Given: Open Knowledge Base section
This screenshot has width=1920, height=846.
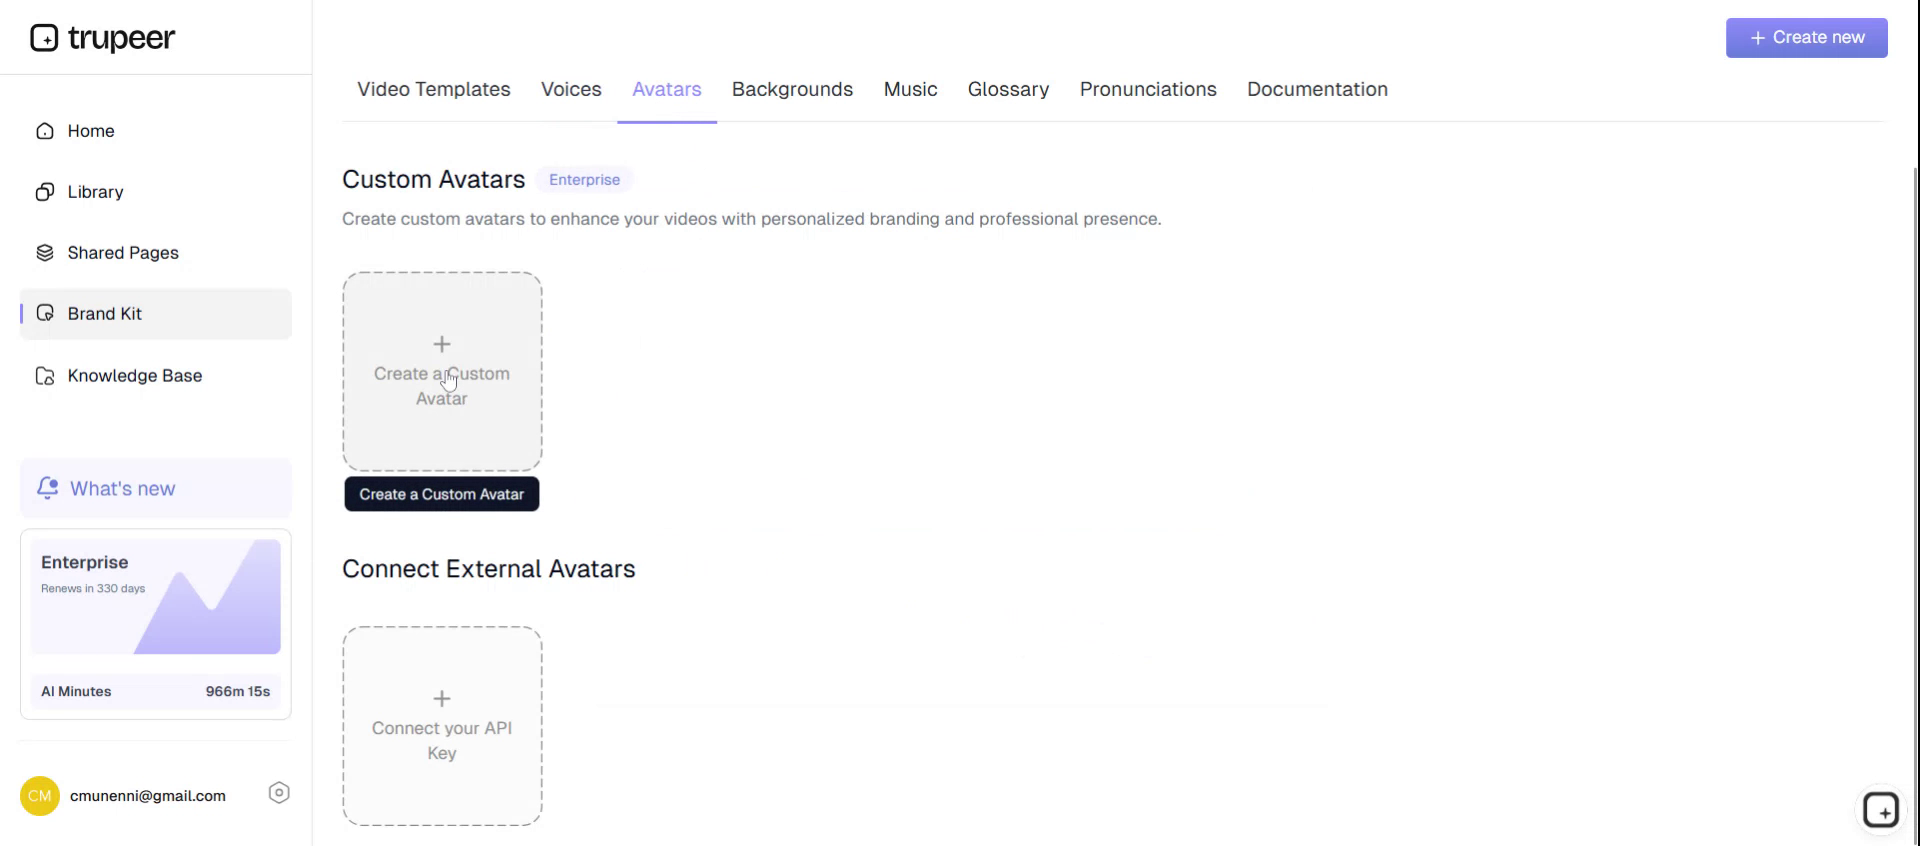Looking at the screenshot, I should click(156, 376).
